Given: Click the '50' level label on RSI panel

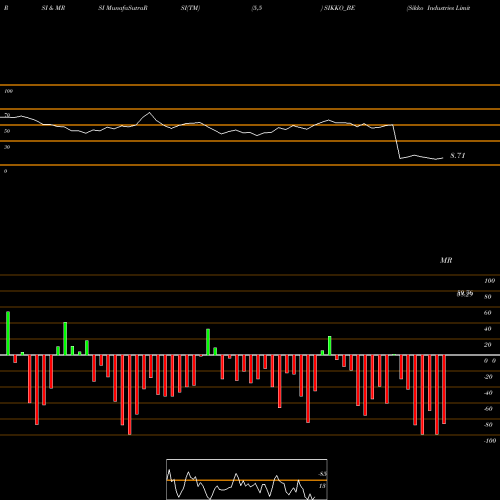Looking at the screenshot, I should [x=7, y=131].
